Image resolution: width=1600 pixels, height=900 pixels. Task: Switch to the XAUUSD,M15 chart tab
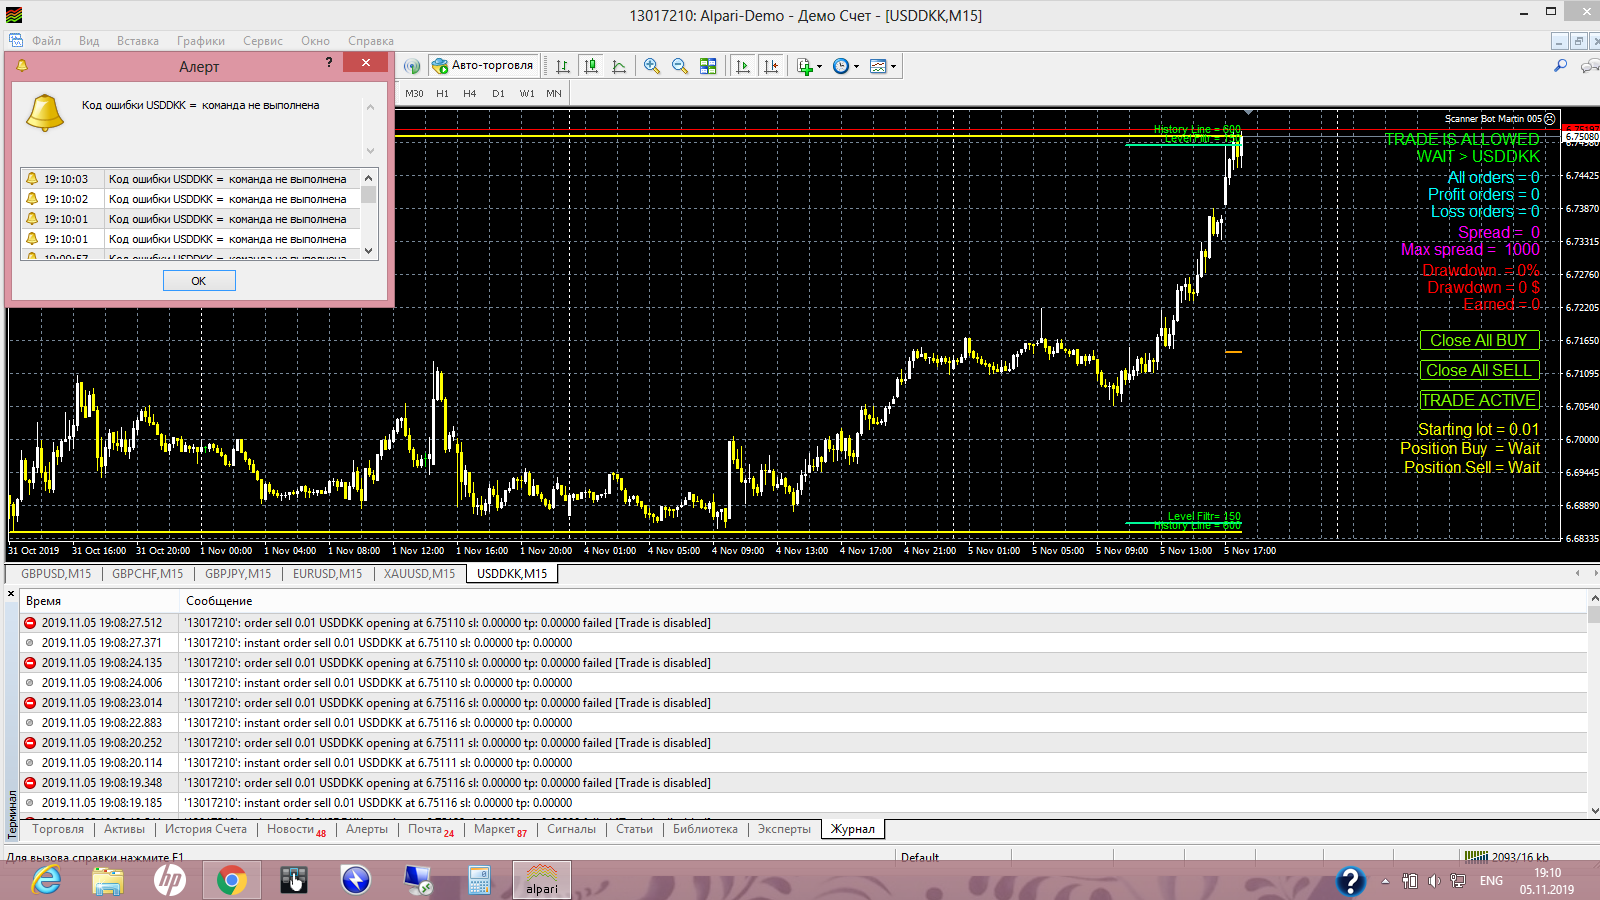pyautogui.click(x=419, y=574)
